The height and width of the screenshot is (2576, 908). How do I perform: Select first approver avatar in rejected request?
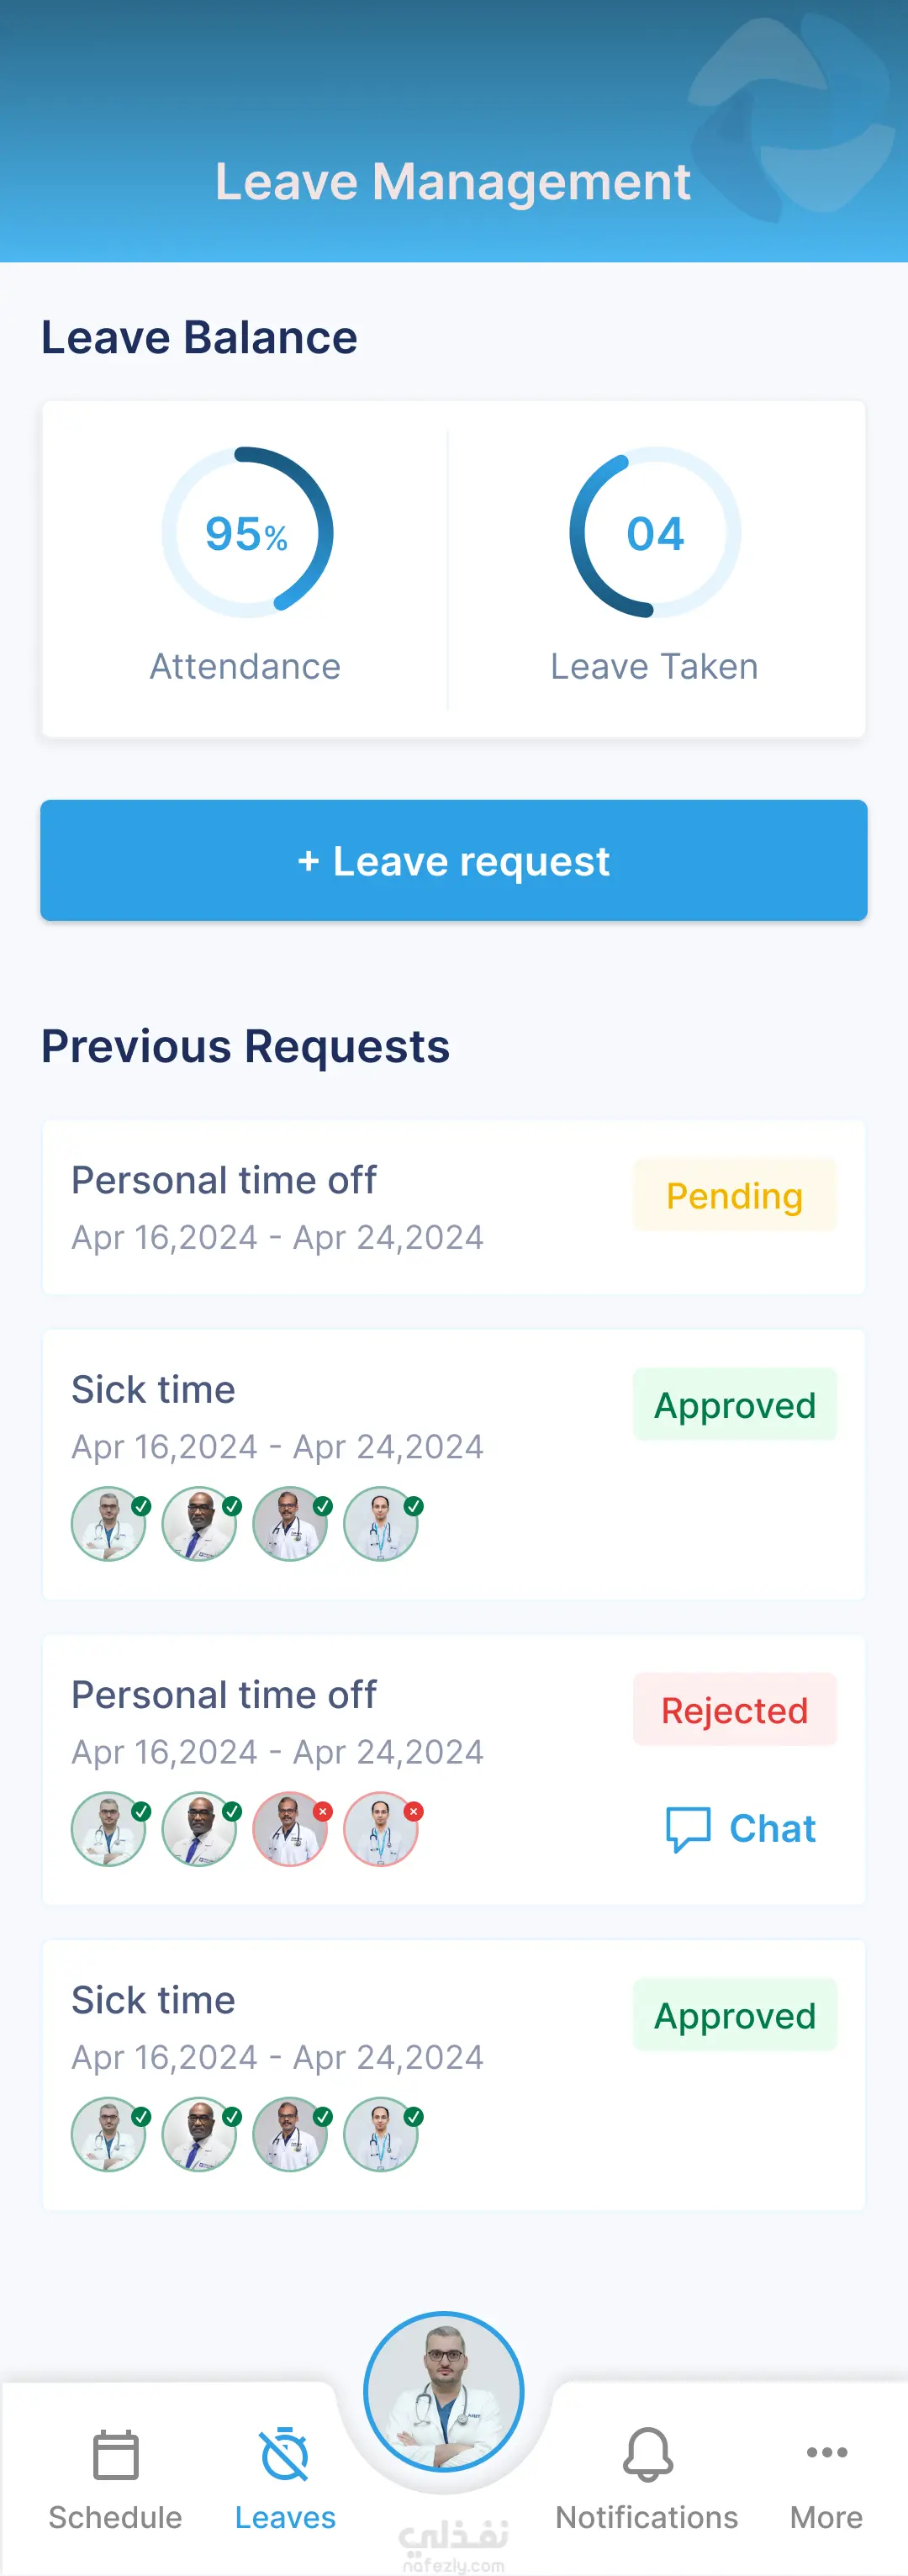(108, 1829)
